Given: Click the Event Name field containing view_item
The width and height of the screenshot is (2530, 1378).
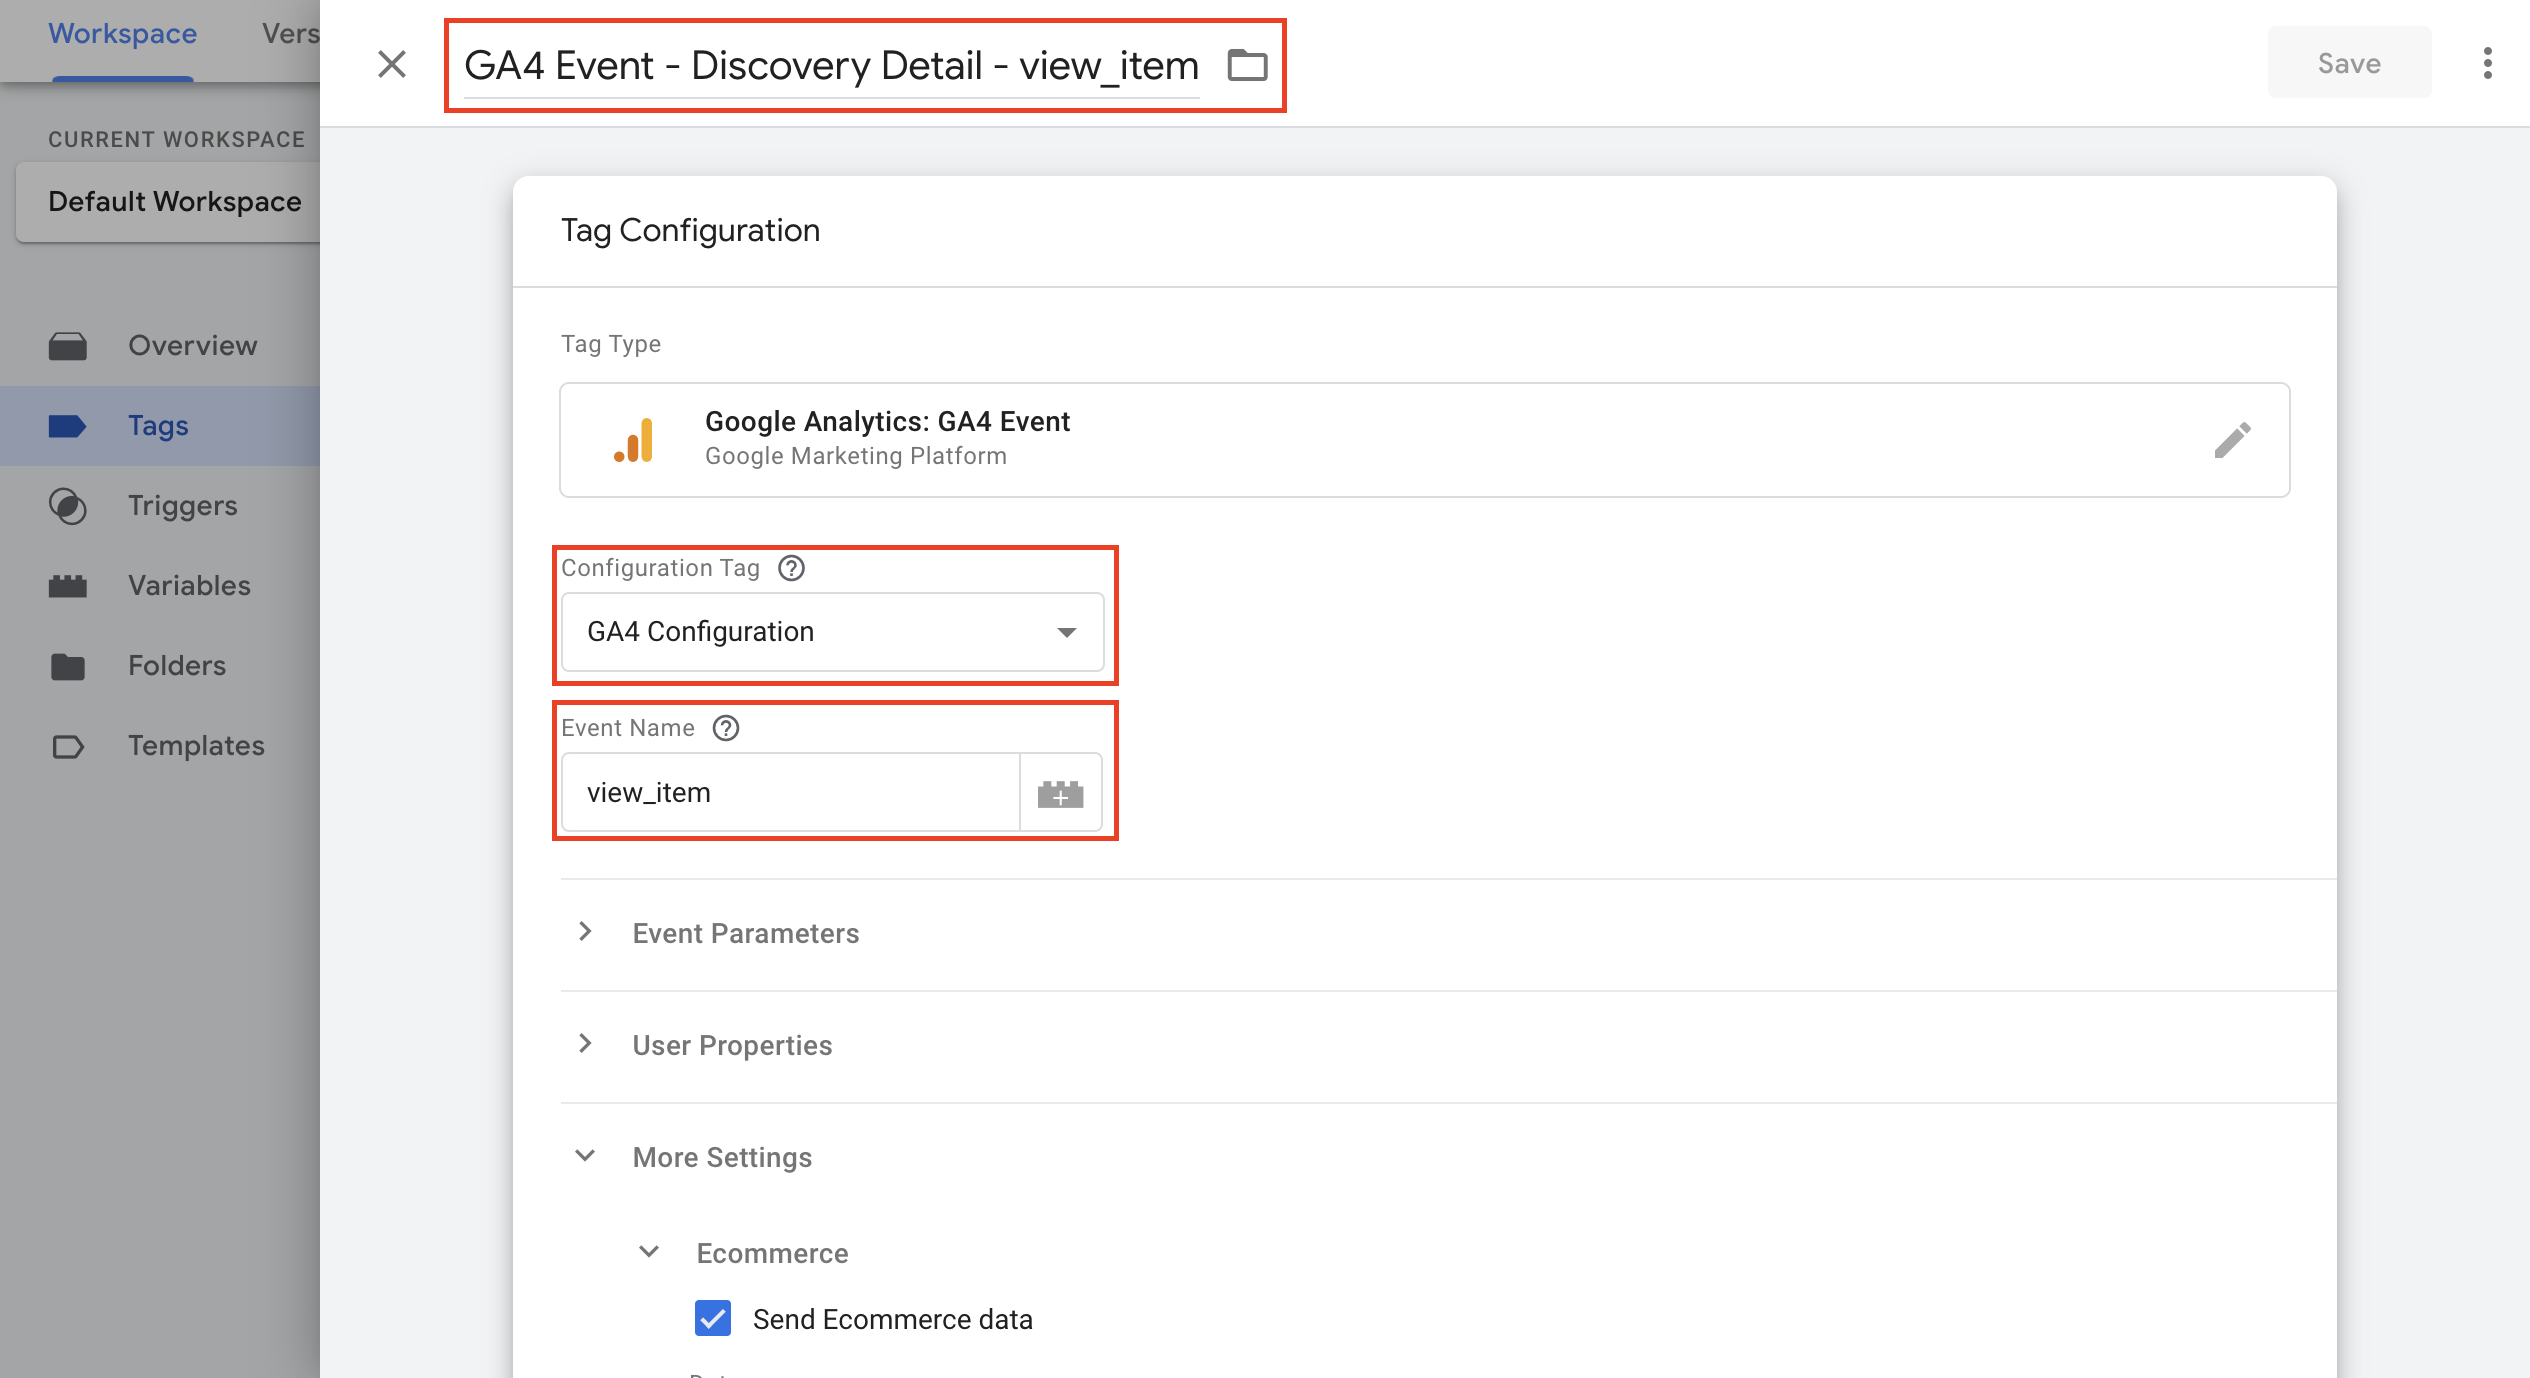Looking at the screenshot, I should (790, 792).
